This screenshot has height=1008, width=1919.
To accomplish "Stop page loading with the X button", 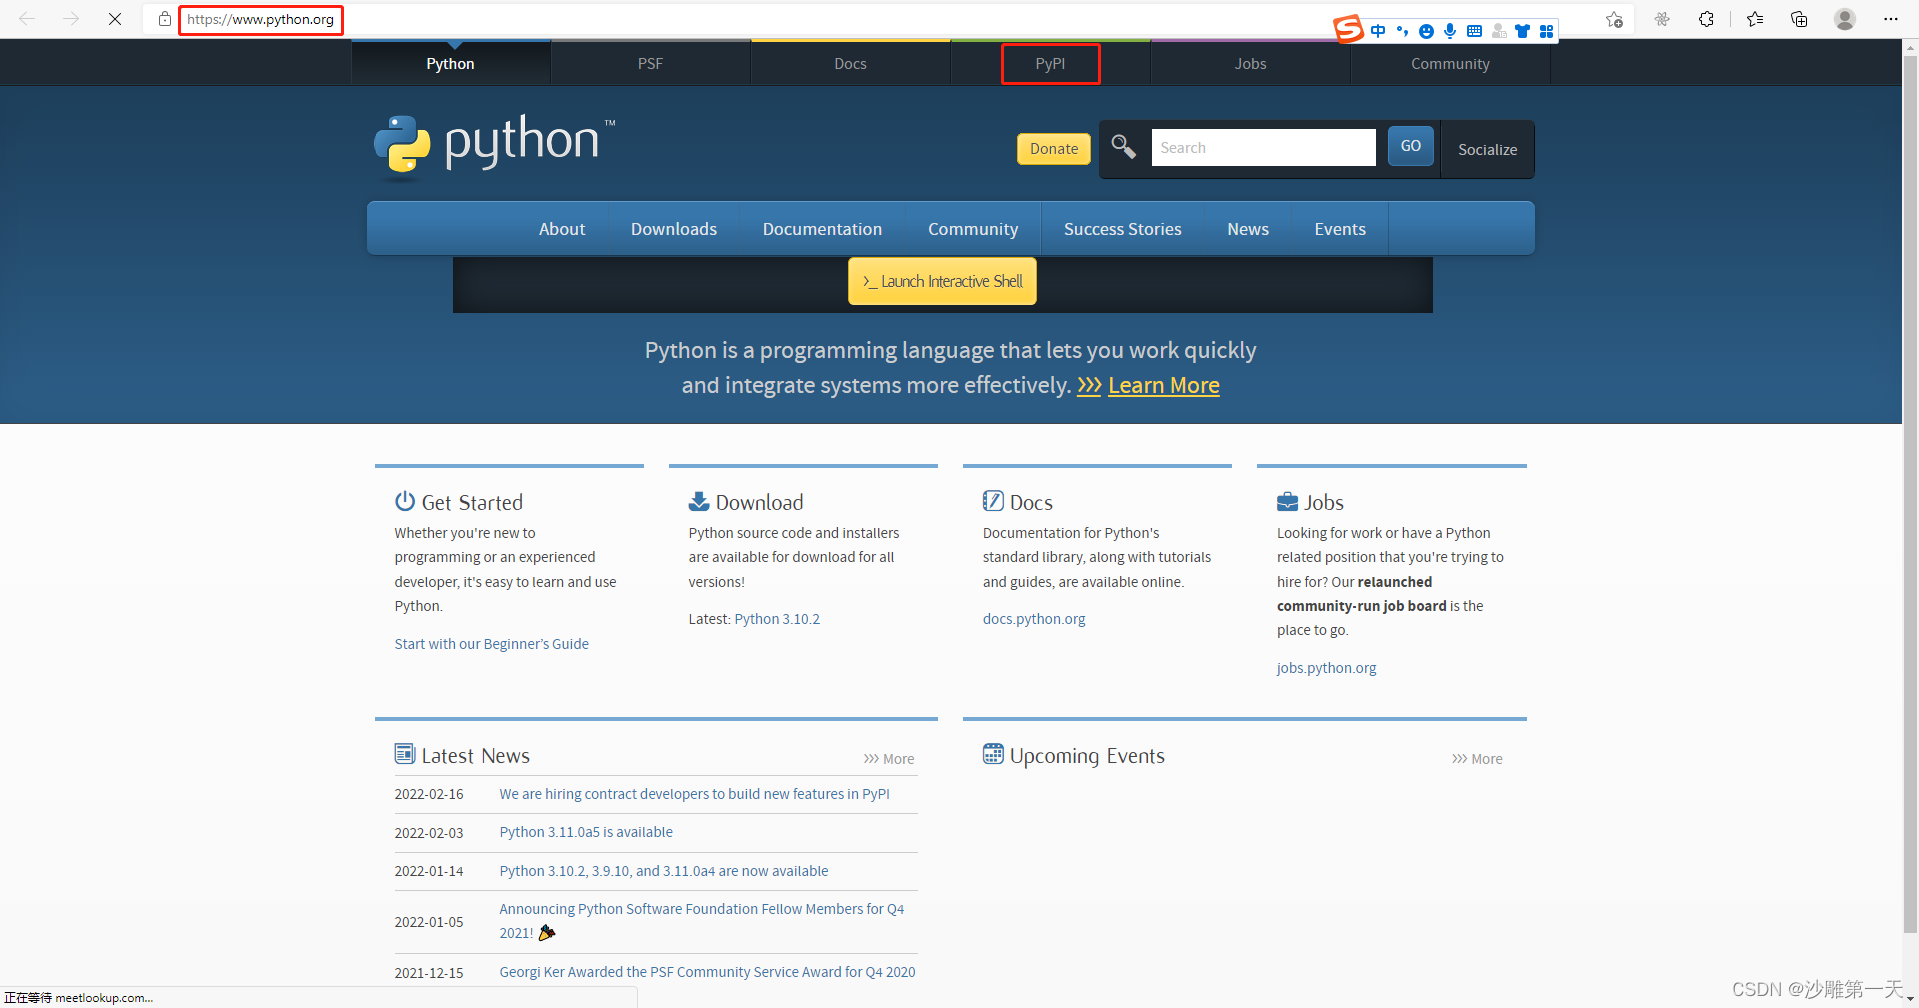I will tap(115, 19).
